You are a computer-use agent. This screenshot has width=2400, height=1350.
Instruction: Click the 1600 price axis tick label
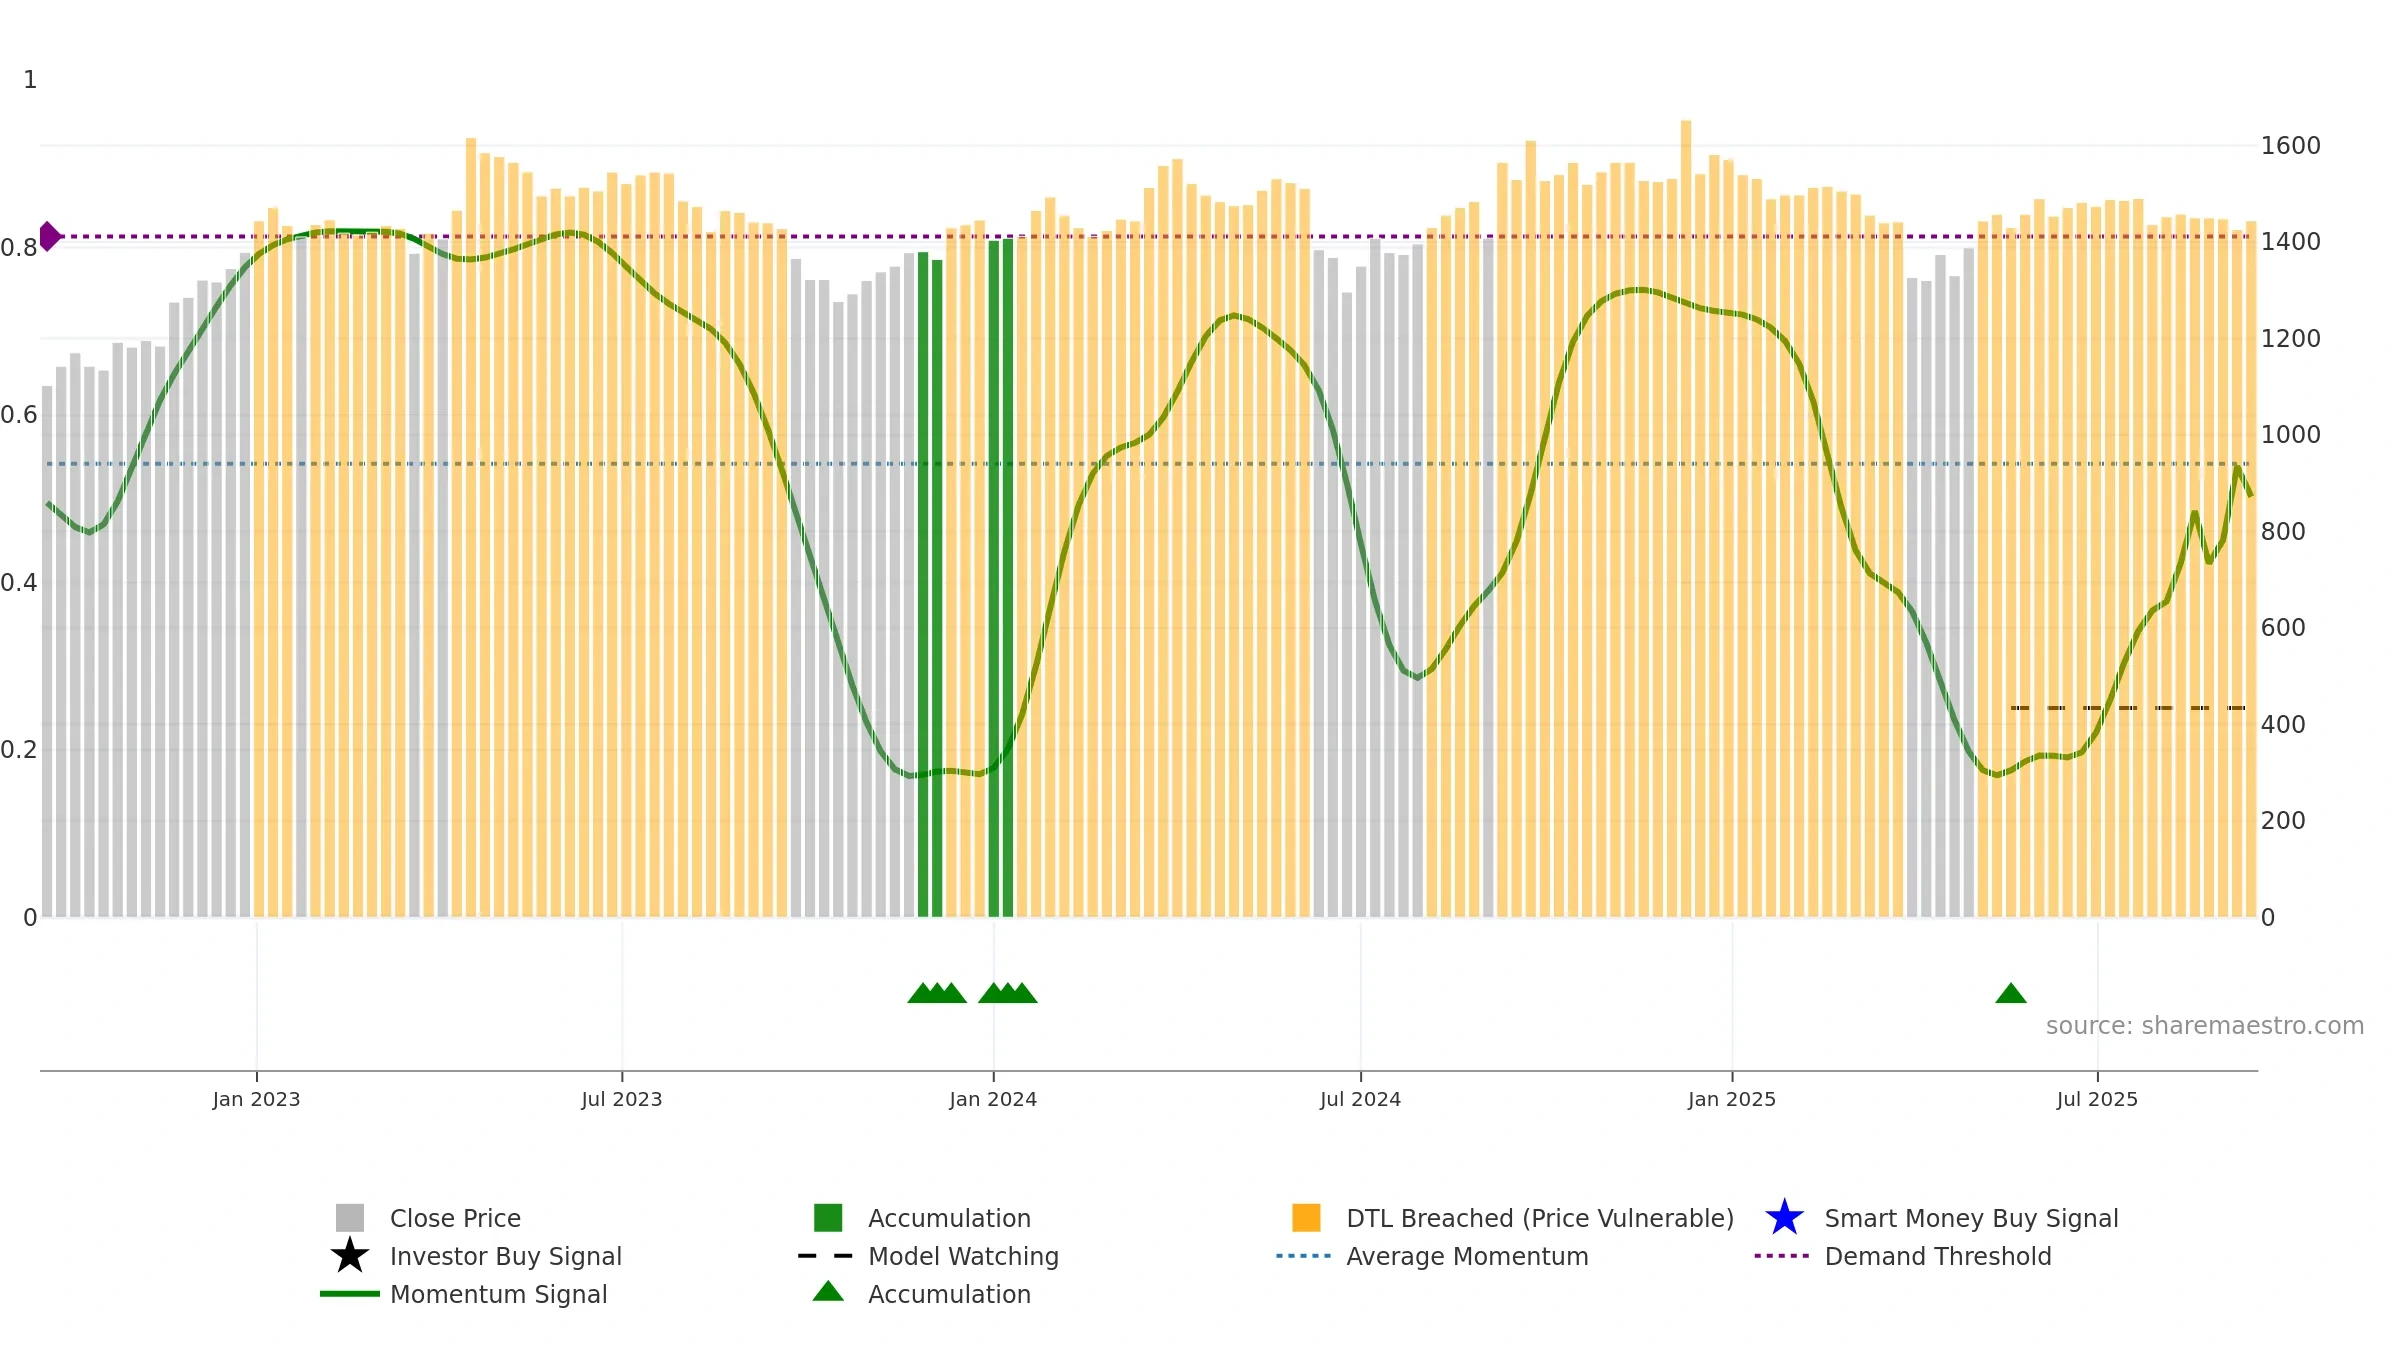[x=2291, y=146]
